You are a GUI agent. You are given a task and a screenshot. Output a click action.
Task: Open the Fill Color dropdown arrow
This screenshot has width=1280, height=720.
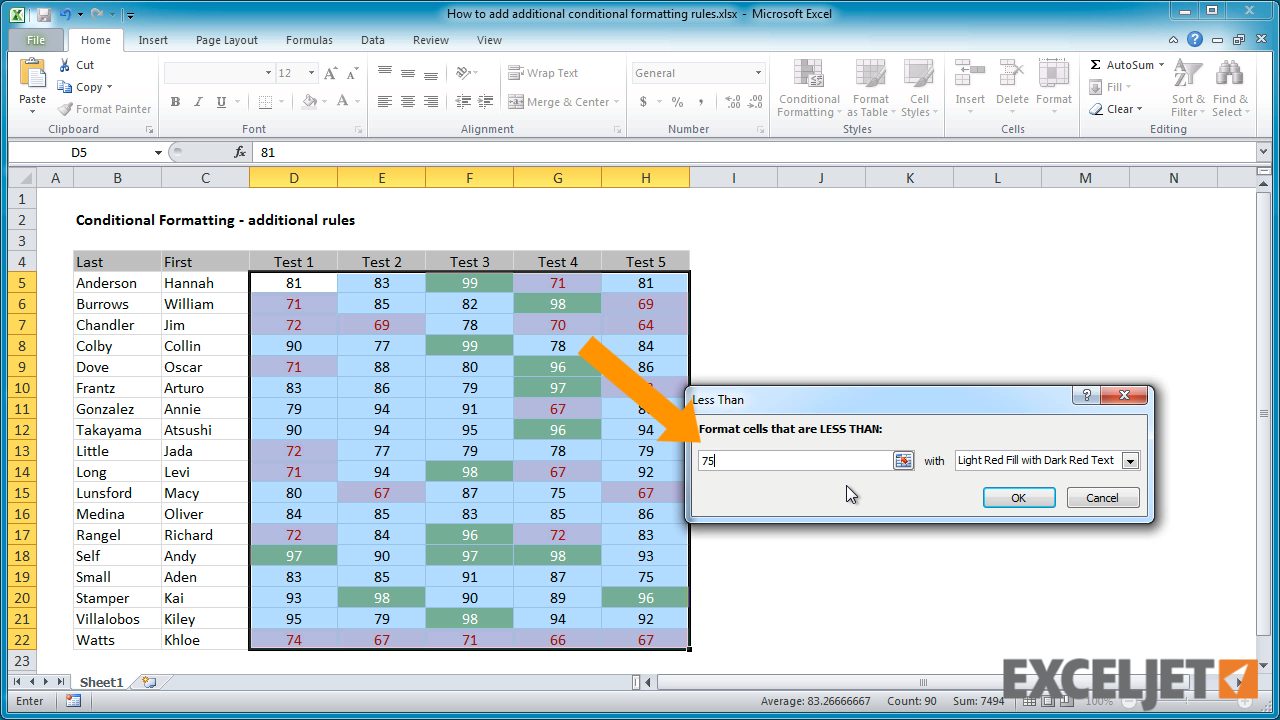(x=324, y=102)
